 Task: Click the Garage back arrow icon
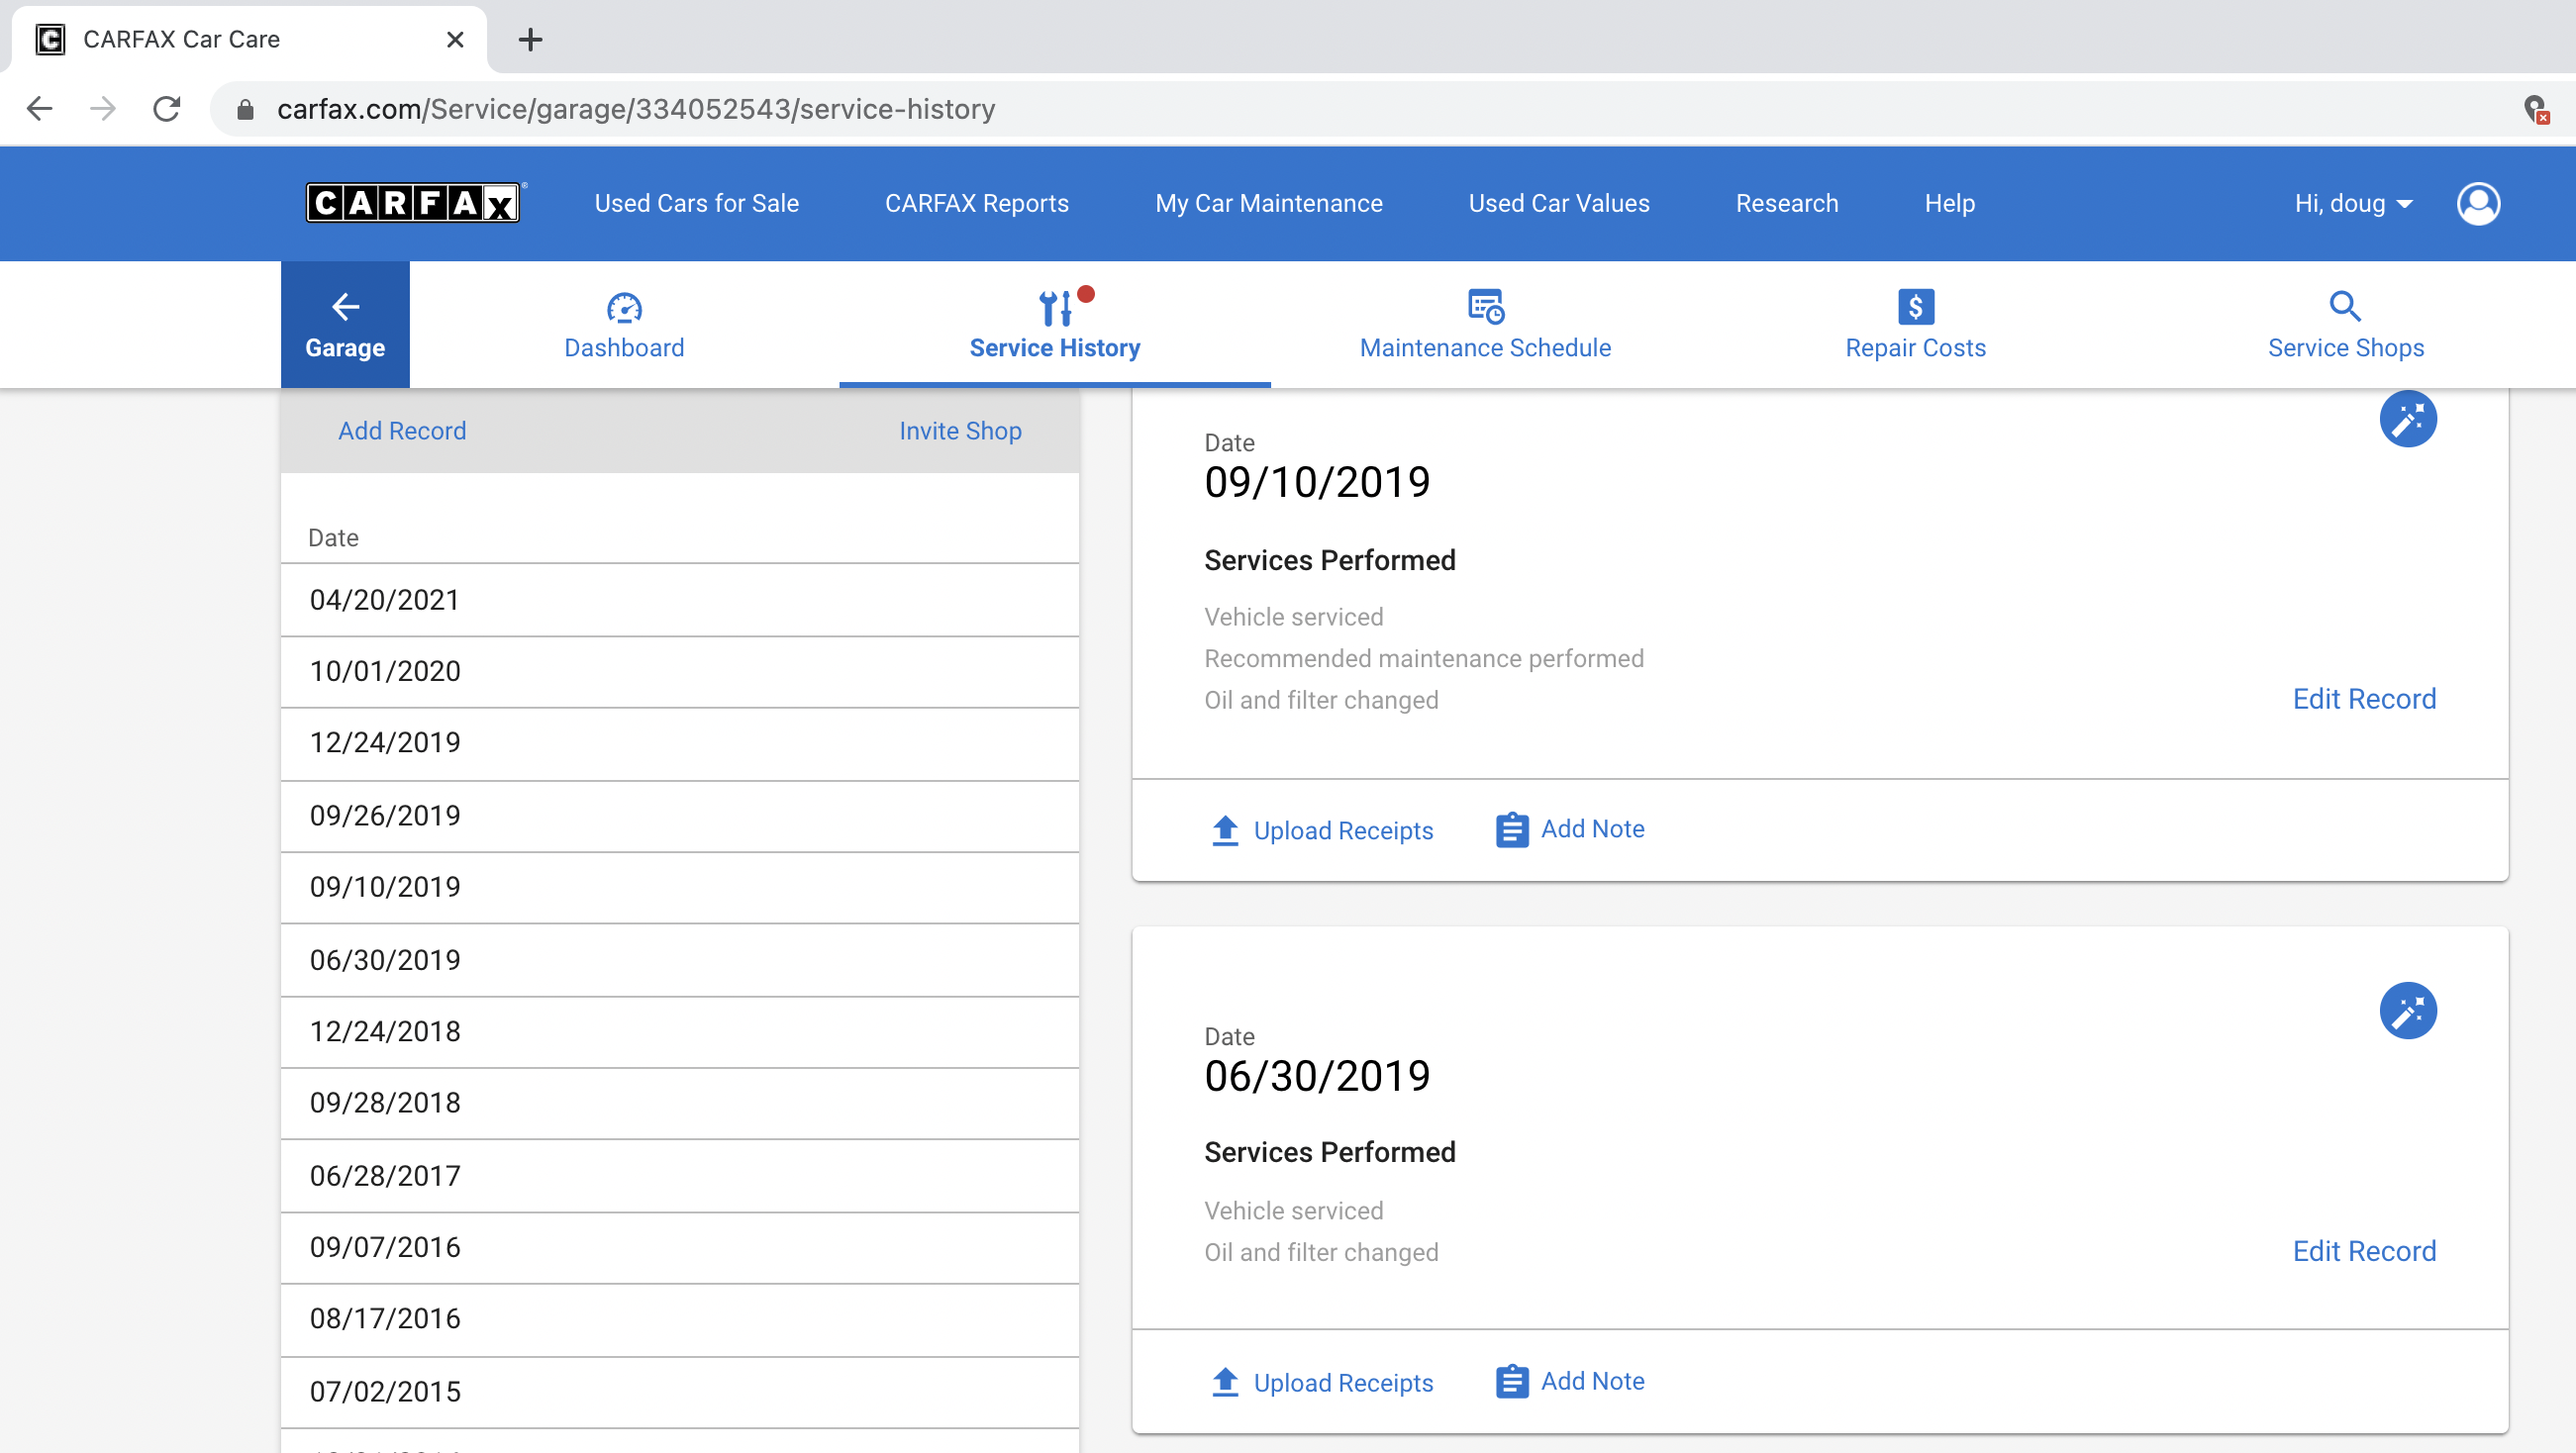(x=345, y=306)
